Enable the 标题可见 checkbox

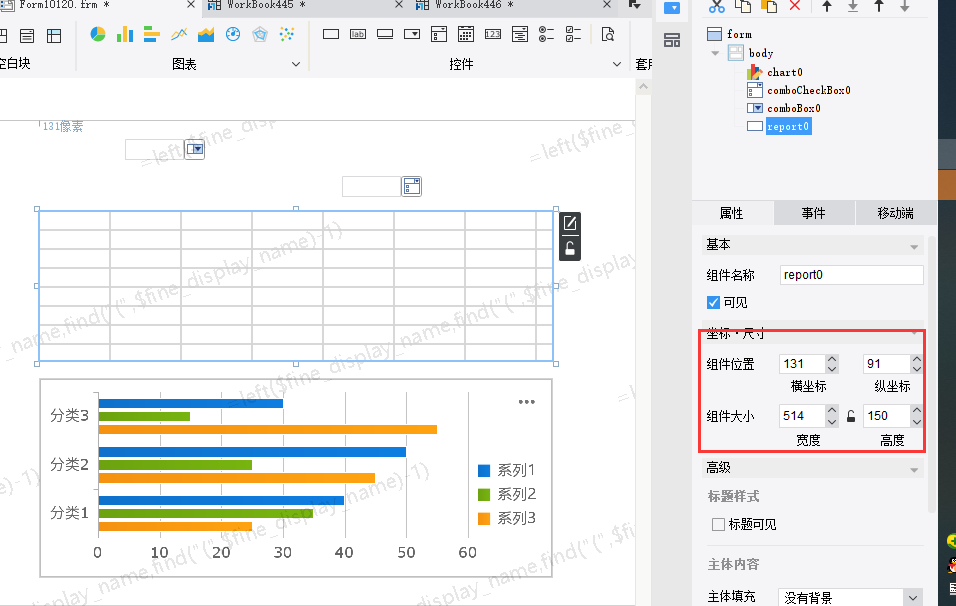pyautogui.click(x=717, y=524)
